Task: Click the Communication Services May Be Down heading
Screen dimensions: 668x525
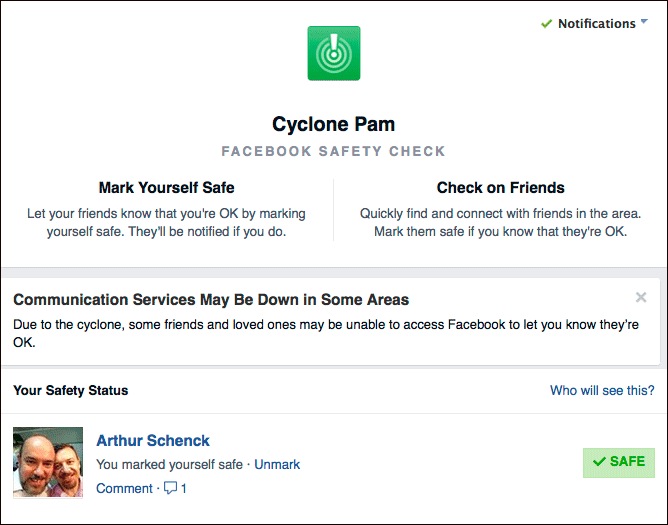Action: click(x=211, y=299)
